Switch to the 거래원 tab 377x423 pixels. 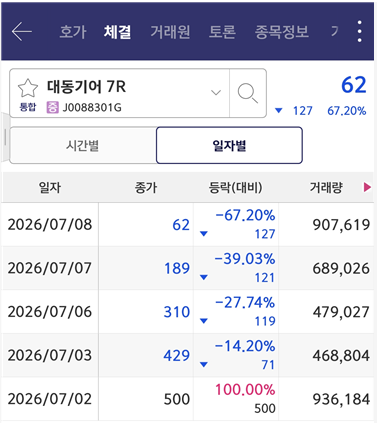tap(170, 32)
